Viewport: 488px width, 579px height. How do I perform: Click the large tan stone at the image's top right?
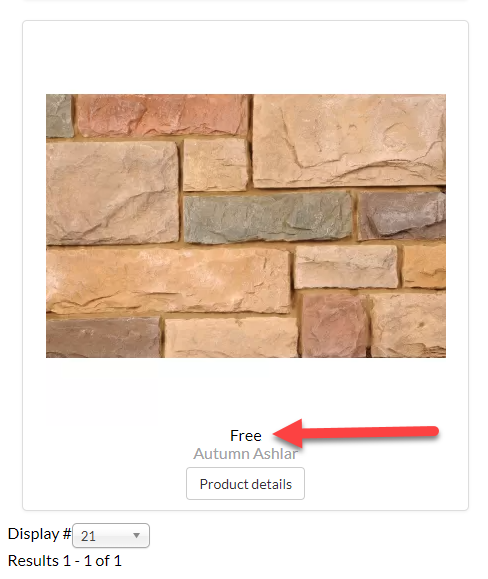349,140
